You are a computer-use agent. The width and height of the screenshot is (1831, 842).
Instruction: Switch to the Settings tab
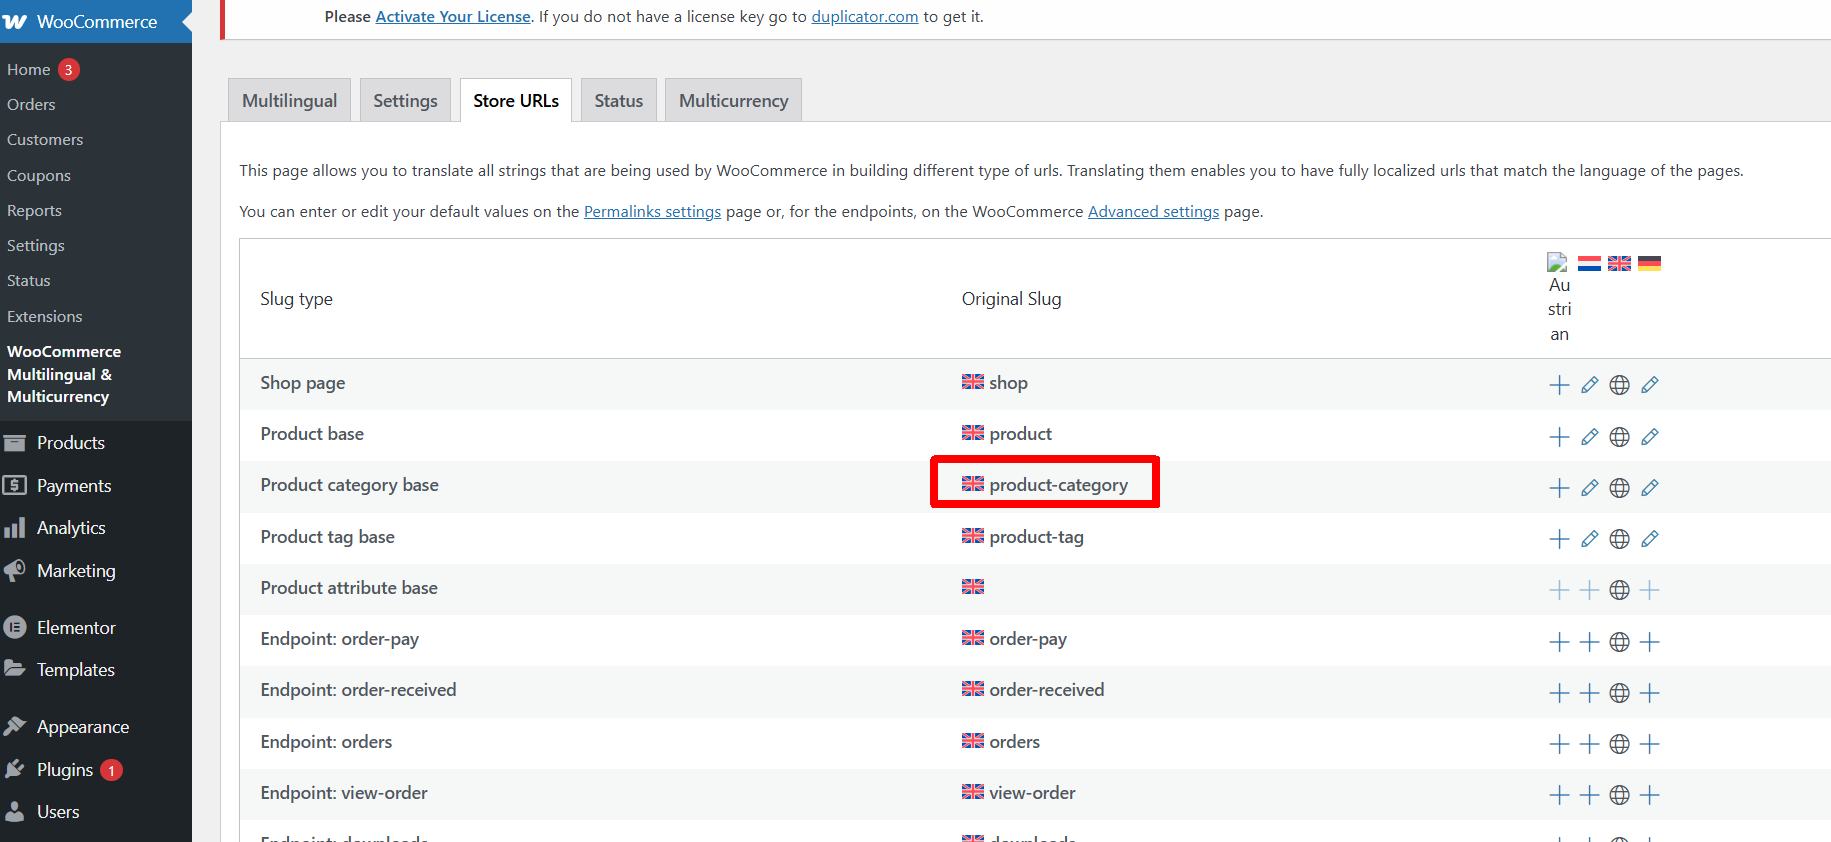point(405,100)
